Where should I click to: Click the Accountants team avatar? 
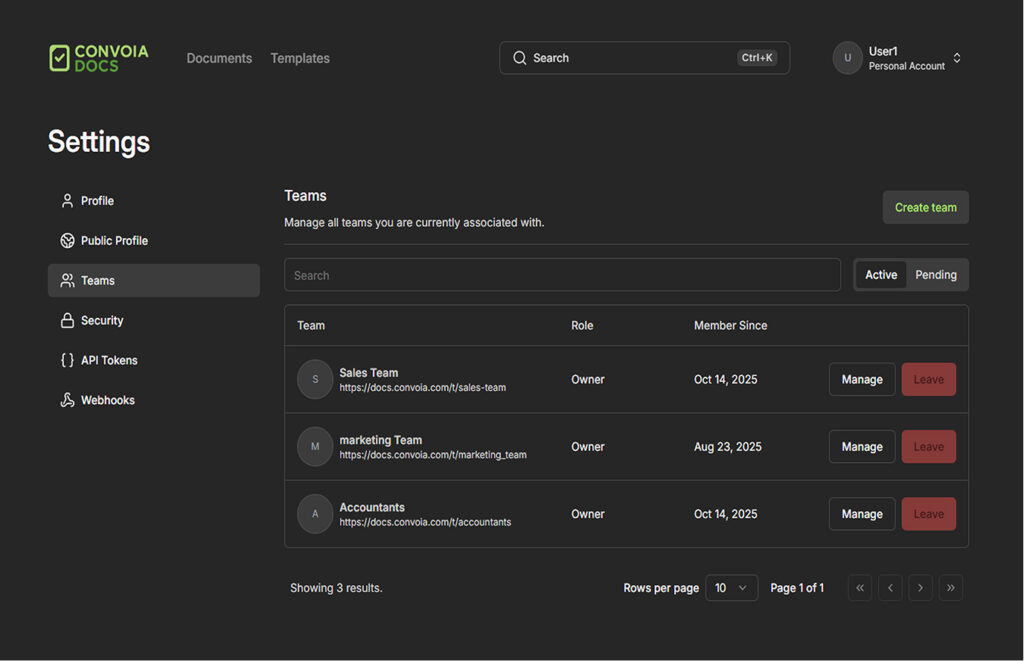click(315, 514)
